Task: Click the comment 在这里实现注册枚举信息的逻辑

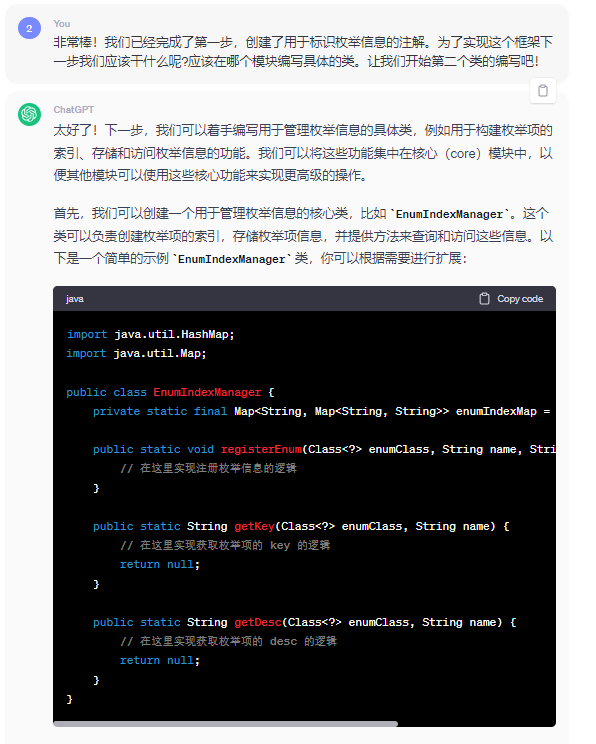Action: (208, 468)
